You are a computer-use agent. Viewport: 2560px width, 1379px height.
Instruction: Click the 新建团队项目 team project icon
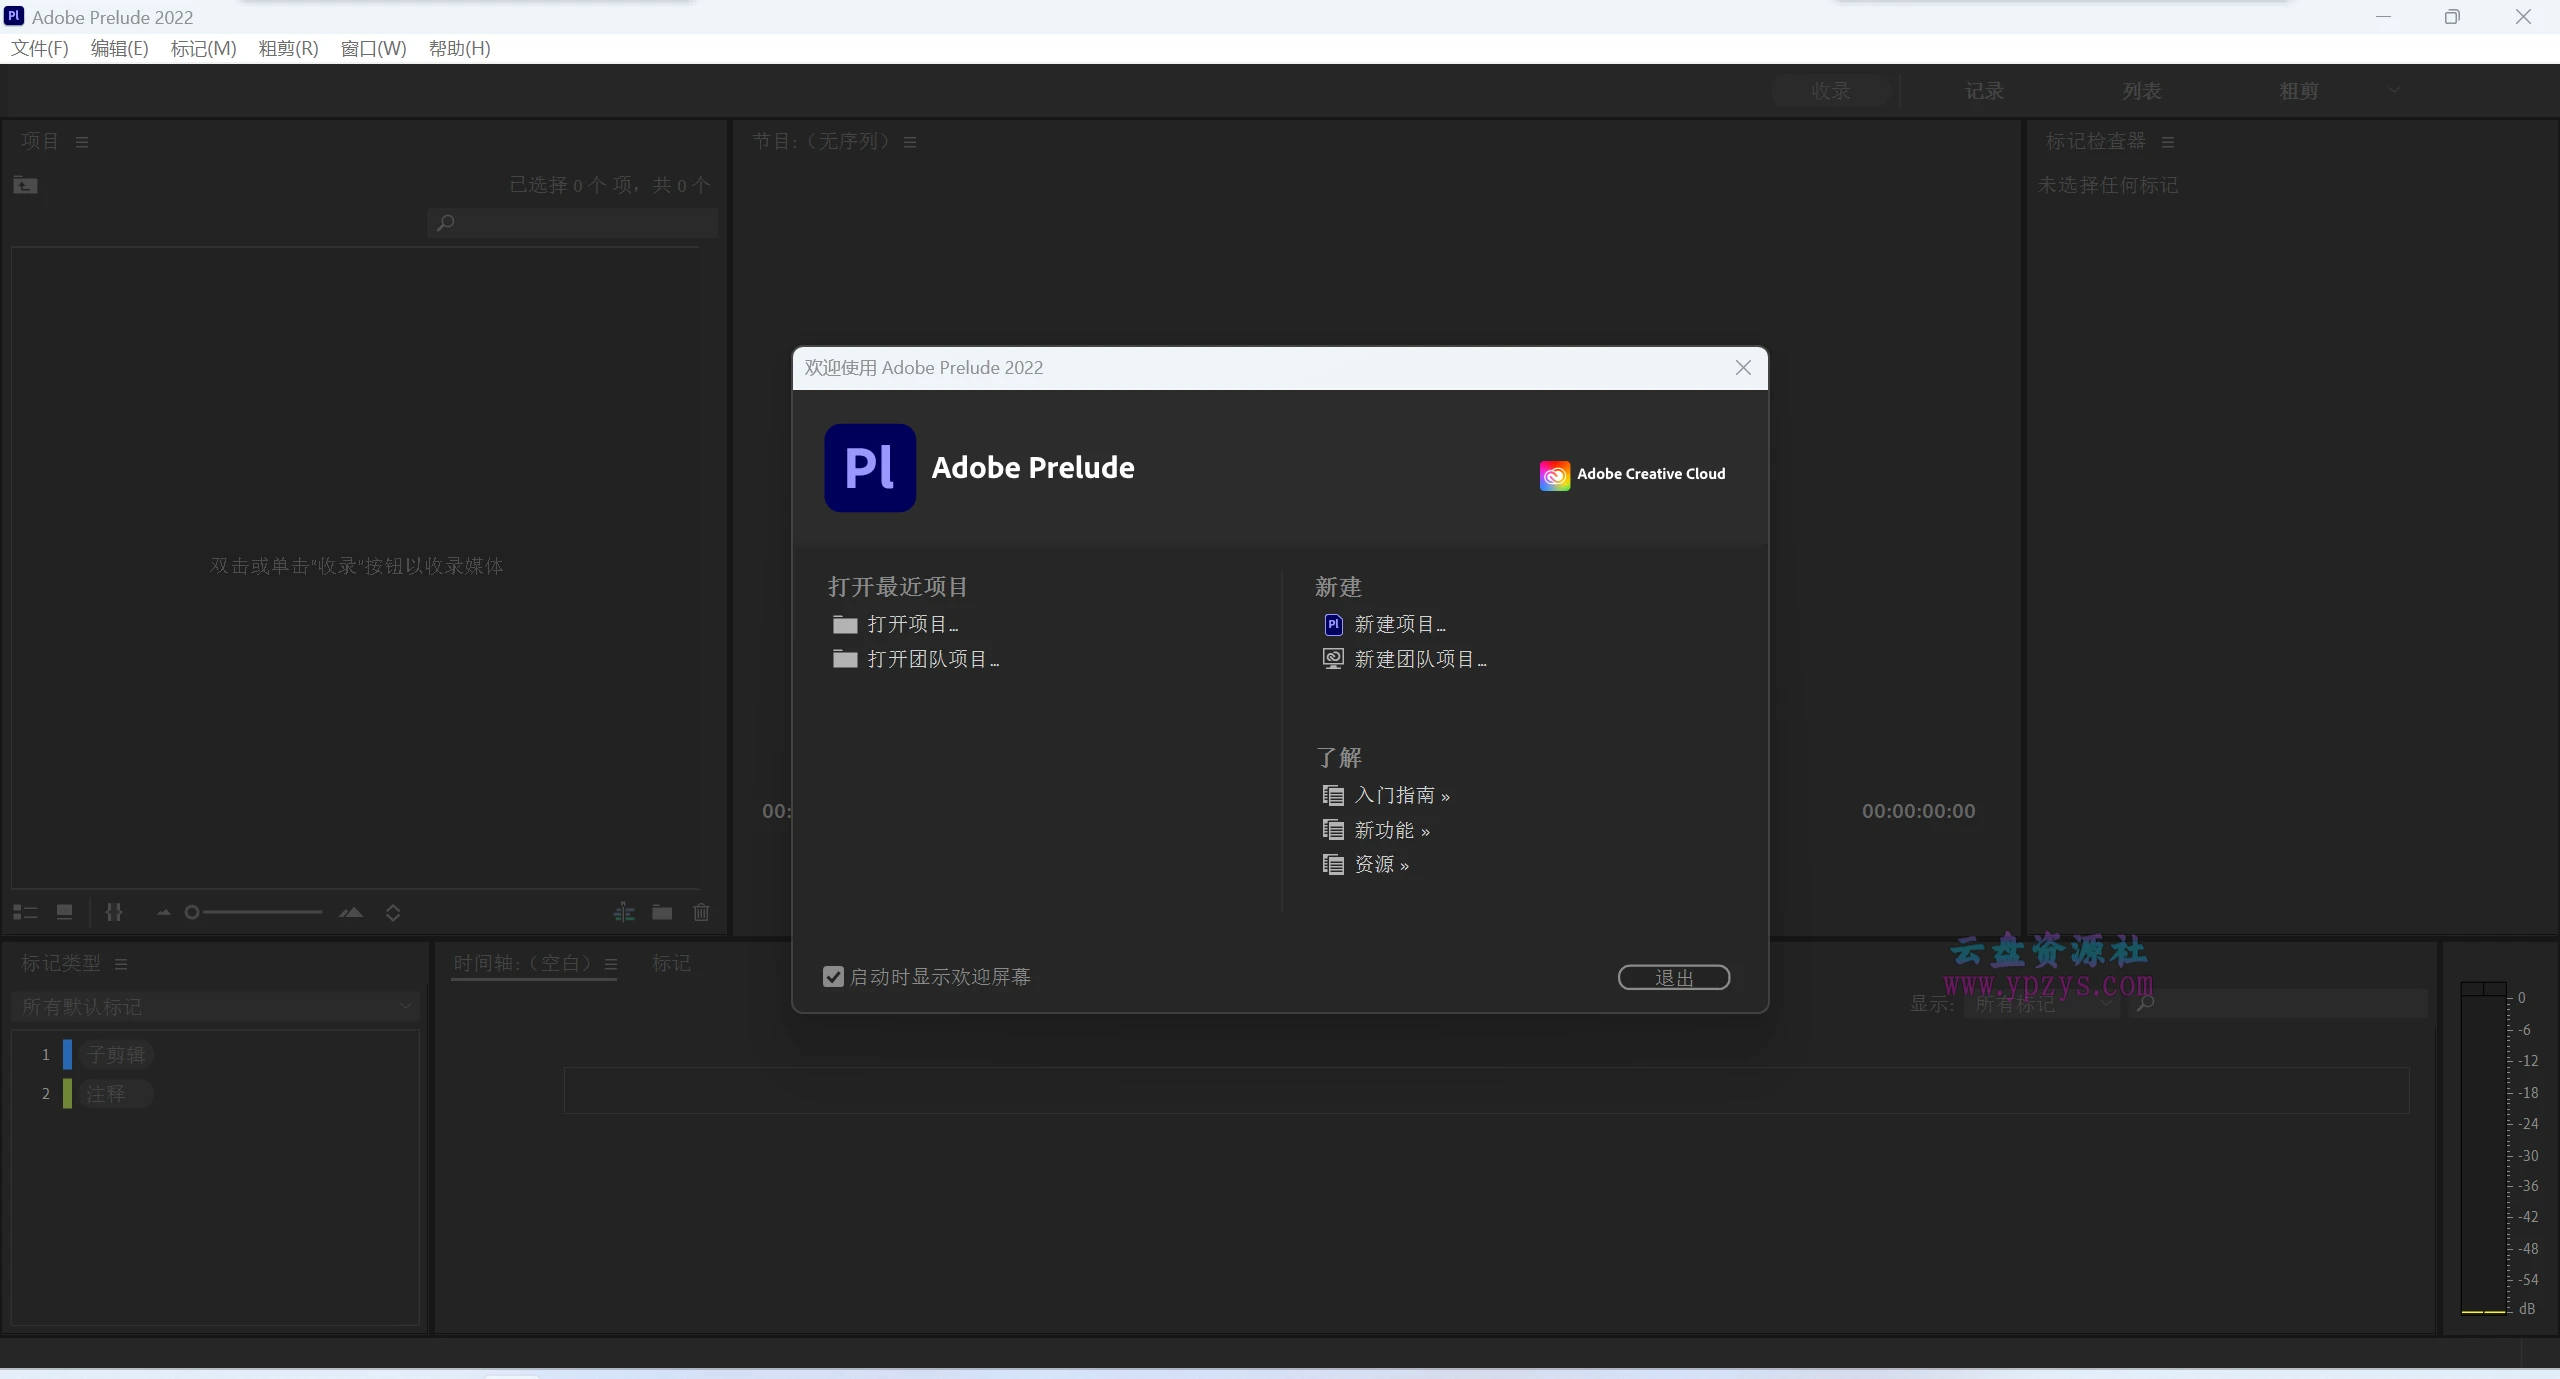point(1333,659)
